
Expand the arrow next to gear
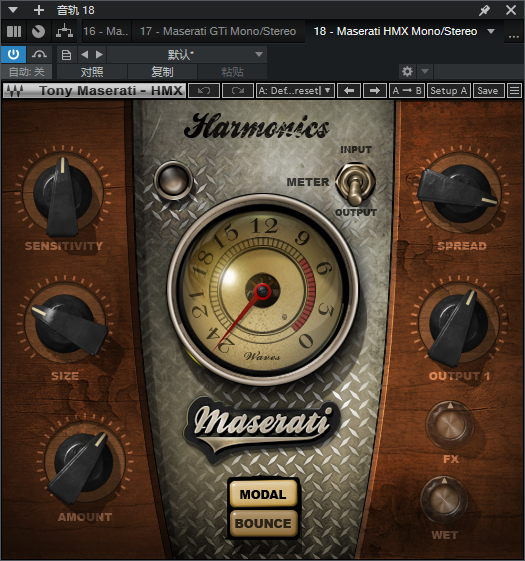pyautogui.click(x=425, y=72)
